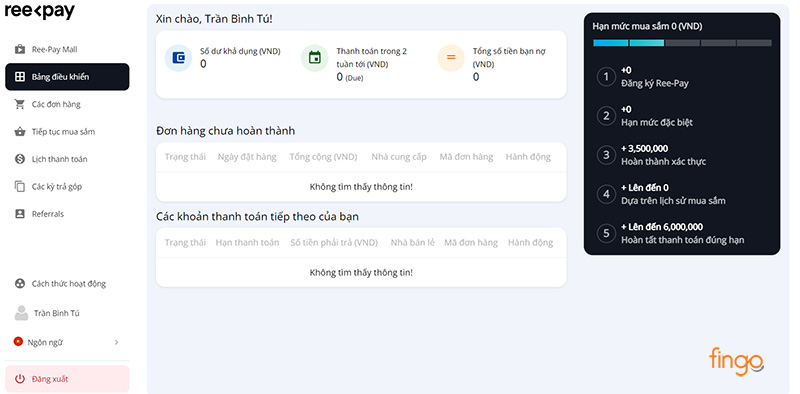Click the Hạn thanh toán column header
This screenshot has height=394, width=800.
[x=247, y=242]
